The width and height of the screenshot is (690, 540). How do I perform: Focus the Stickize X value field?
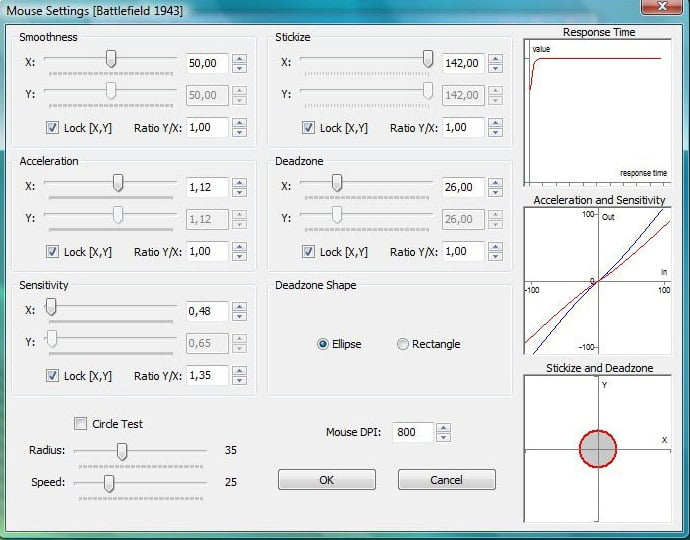point(463,63)
